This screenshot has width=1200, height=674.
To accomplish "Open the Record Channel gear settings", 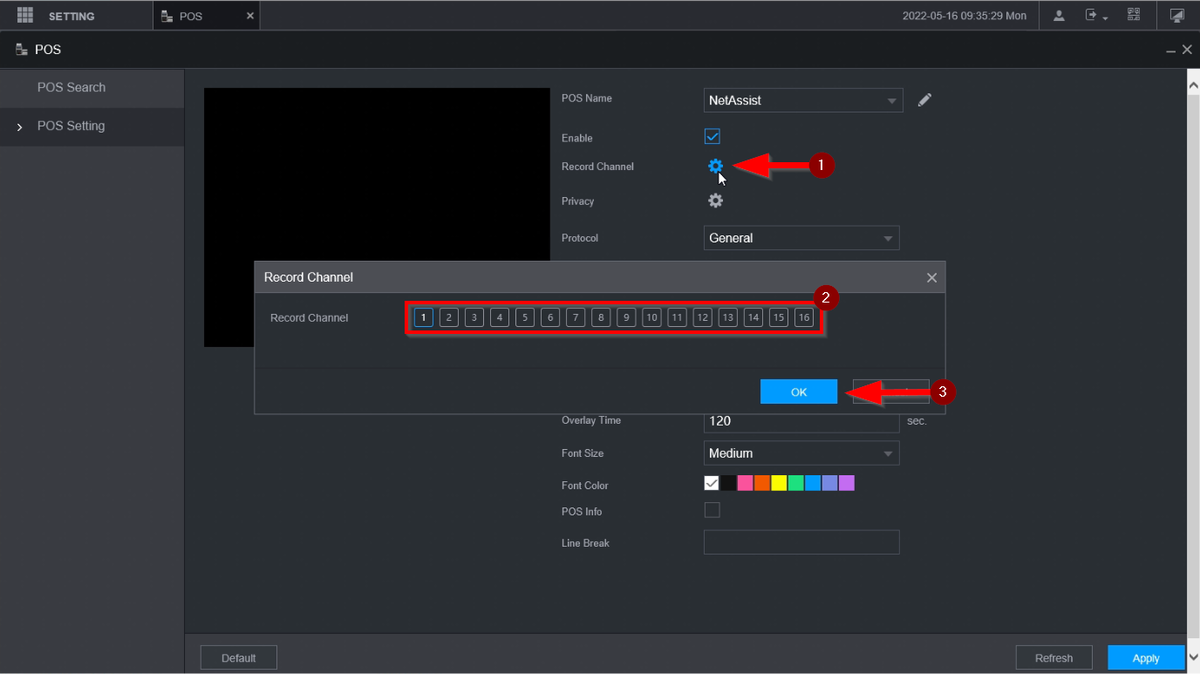I will click(715, 166).
